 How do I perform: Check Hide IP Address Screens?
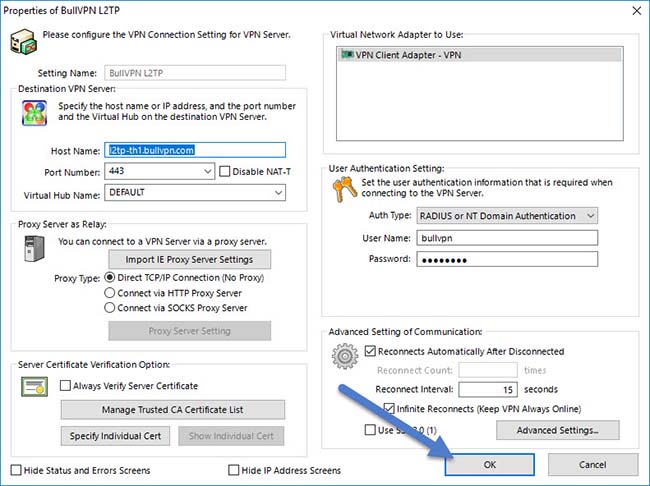click(x=234, y=470)
